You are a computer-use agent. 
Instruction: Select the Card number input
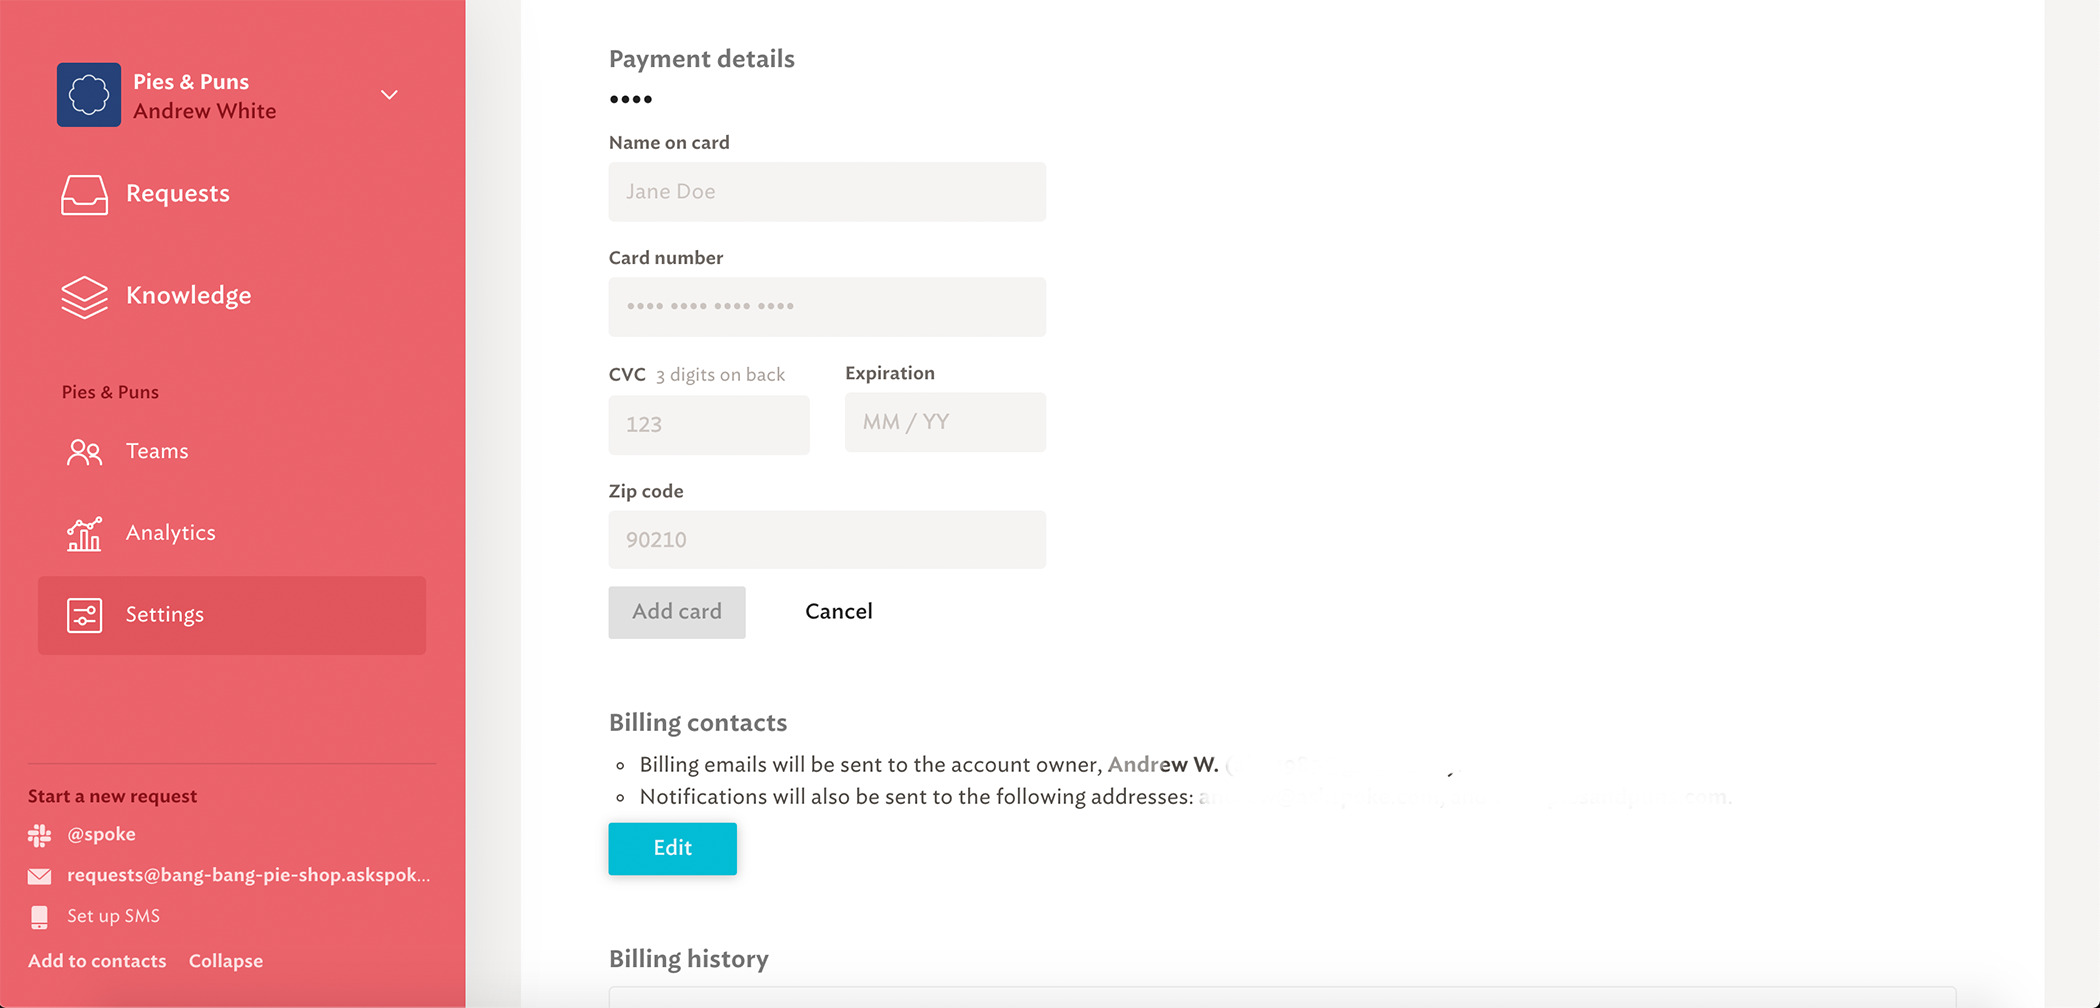pos(827,307)
